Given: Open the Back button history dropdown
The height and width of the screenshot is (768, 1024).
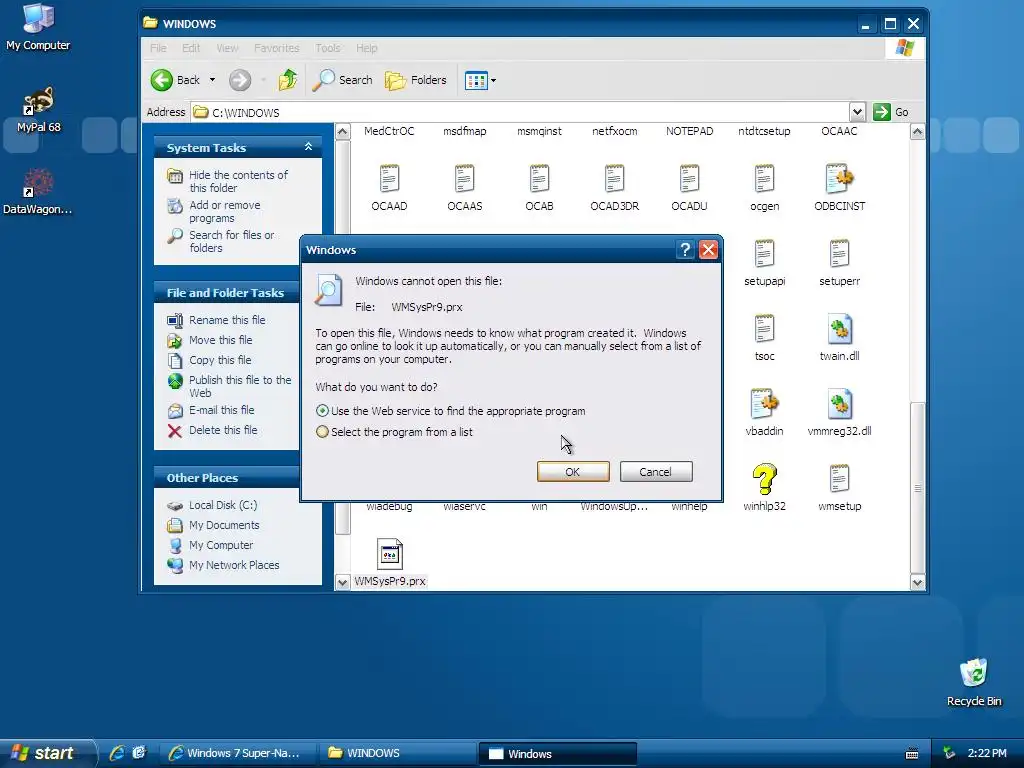Looking at the screenshot, I should (x=212, y=80).
